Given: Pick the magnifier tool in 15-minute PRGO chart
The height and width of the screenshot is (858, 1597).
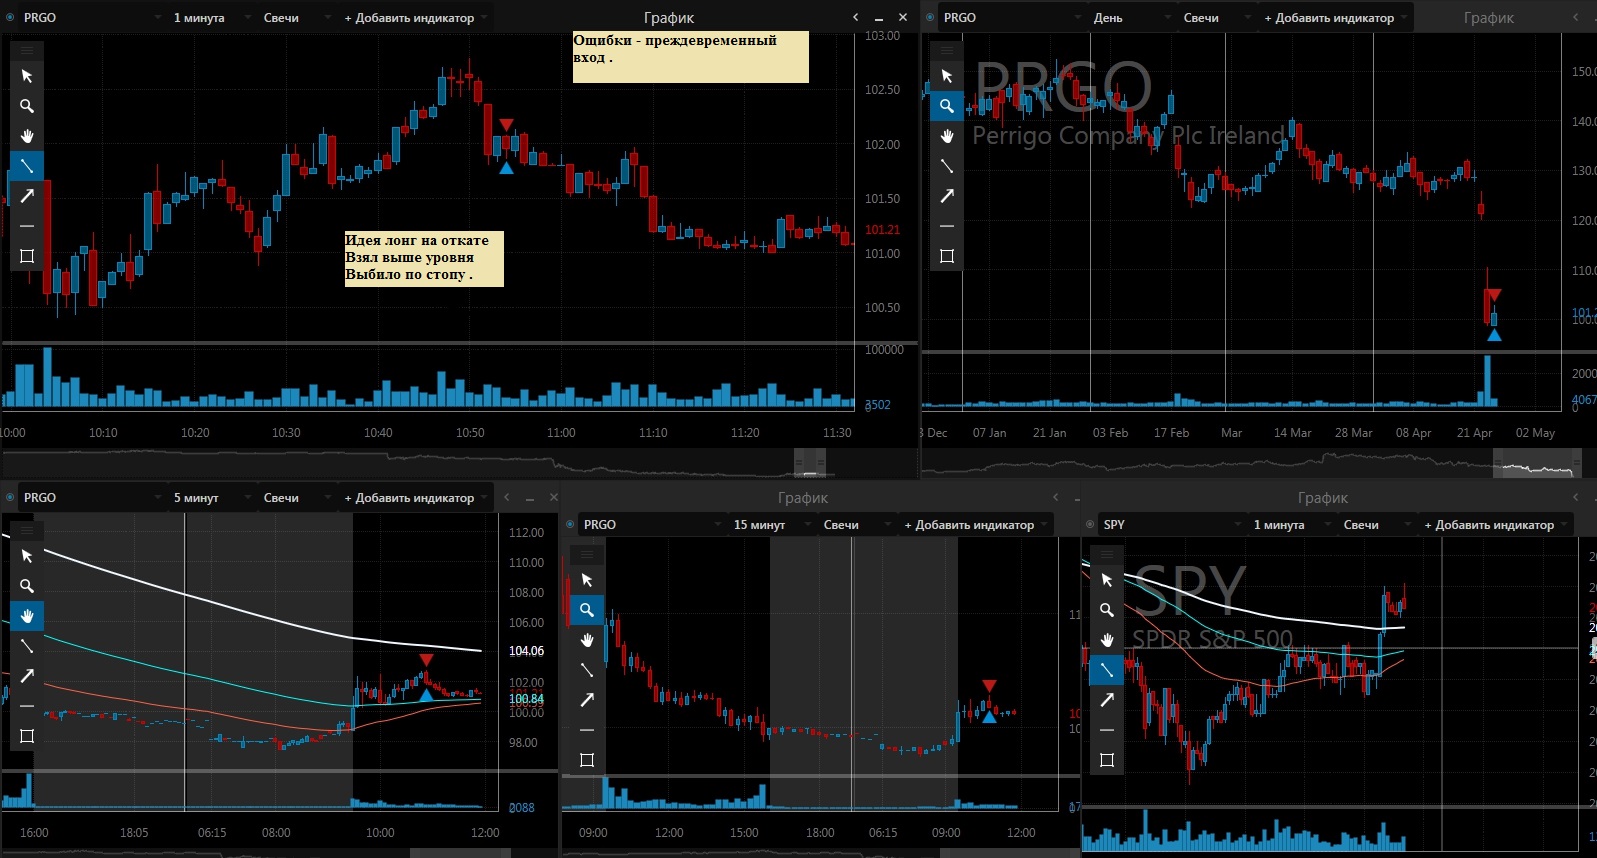Looking at the screenshot, I should coord(587,610).
